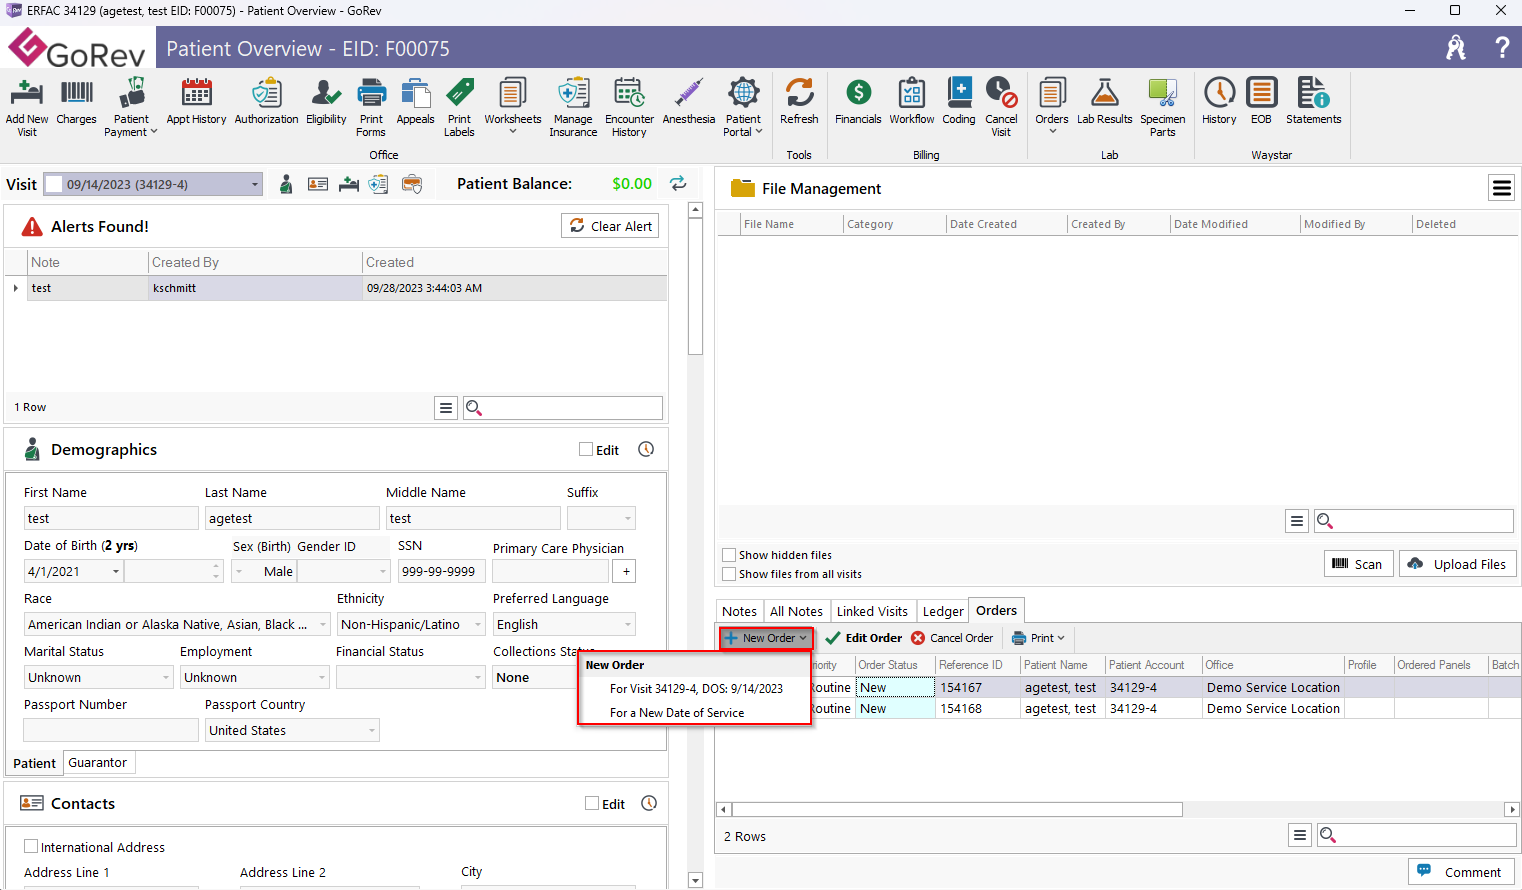The width and height of the screenshot is (1522, 890).
Task: Open the Authorization tool
Action: [266, 102]
